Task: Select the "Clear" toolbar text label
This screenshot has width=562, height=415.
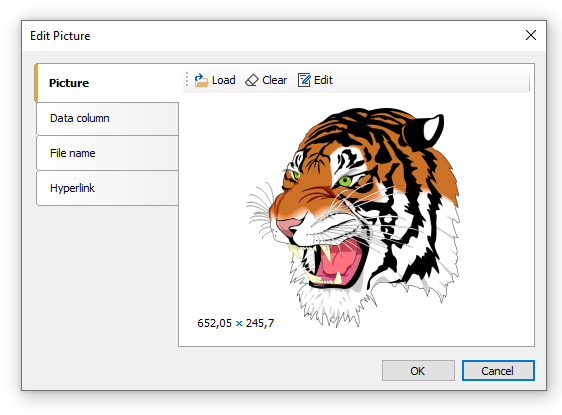Action: (x=275, y=80)
